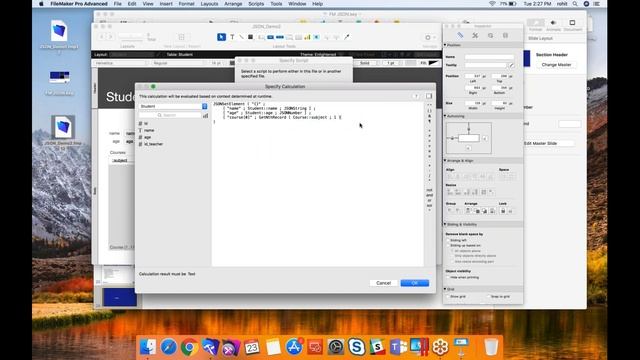Open the Layouts menu

209,4
